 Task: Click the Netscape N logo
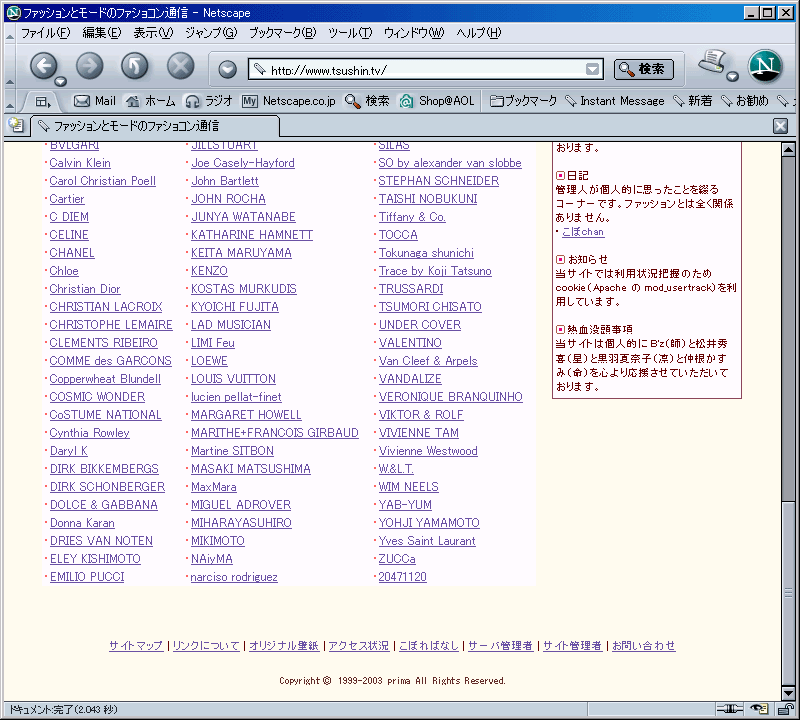(x=765, y=66)
